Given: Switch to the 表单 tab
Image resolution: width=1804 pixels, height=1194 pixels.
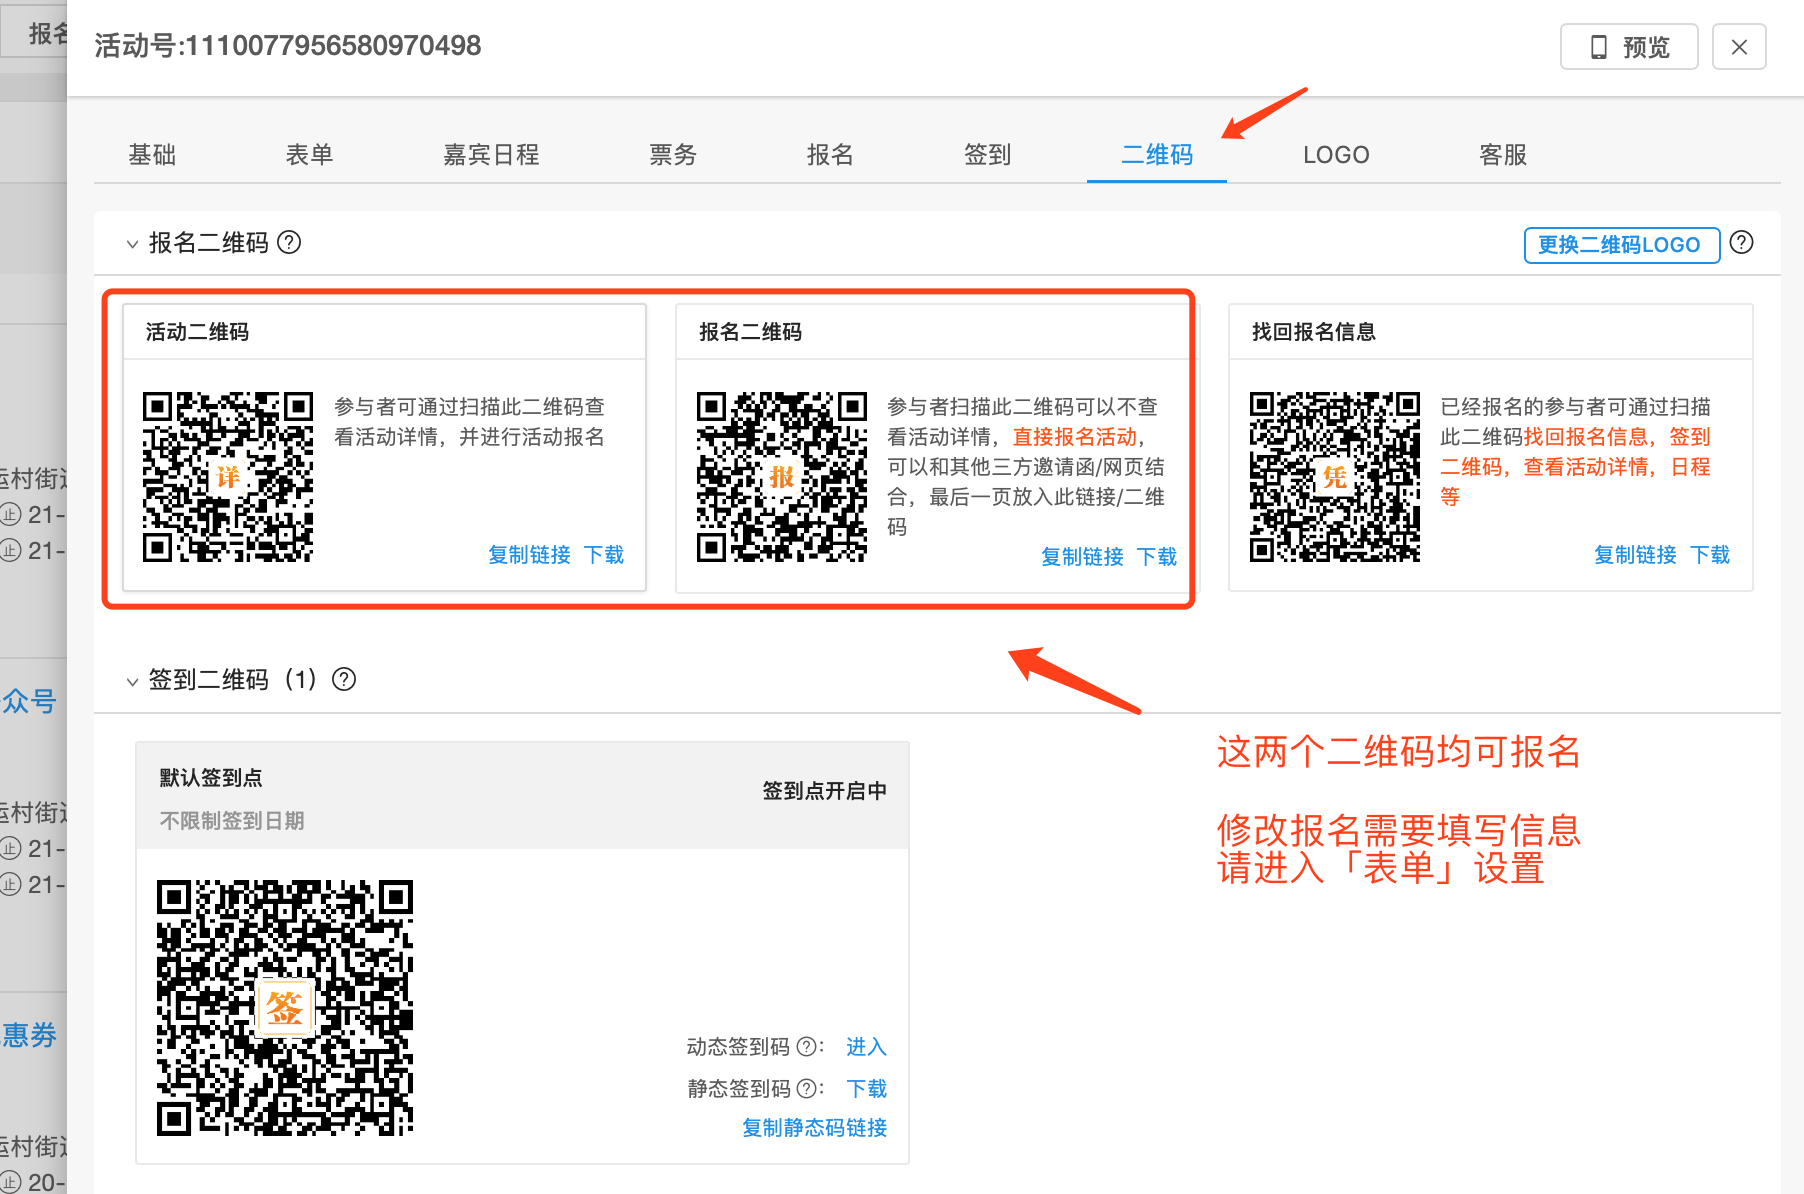Looking at the screenshot, I should pos(309,155).
